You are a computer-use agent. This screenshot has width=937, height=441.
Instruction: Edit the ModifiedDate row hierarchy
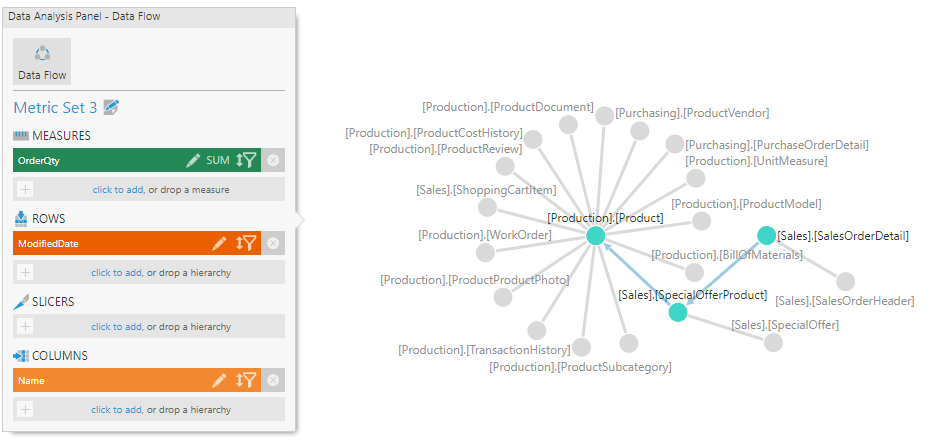pyautogui.click(x=219, y=243)
